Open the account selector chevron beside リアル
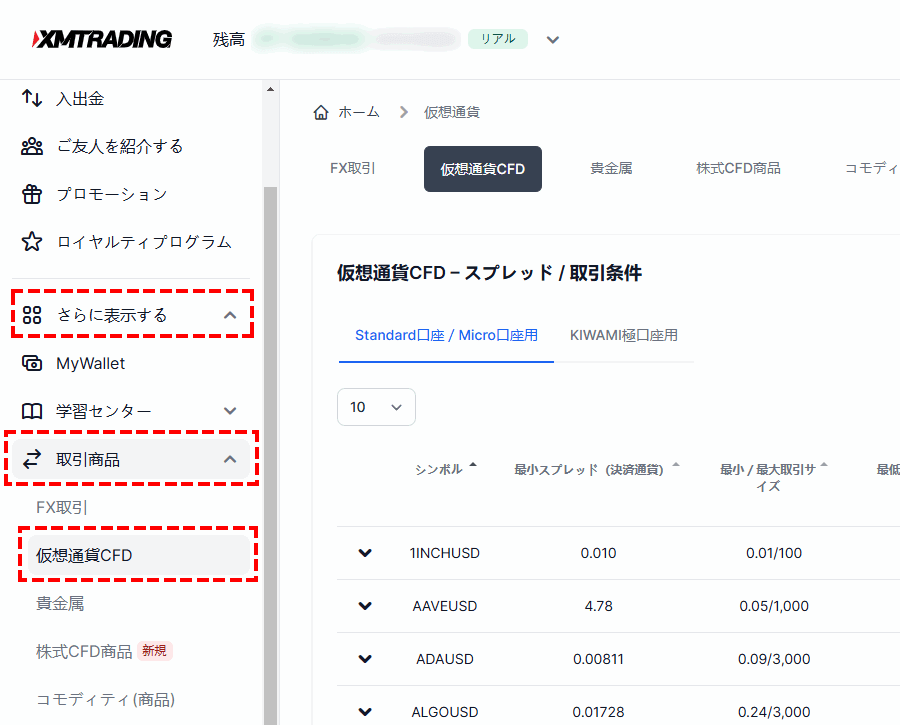This screenshot has width=900, height=725. pyautogui.click(x=552, y=39)
